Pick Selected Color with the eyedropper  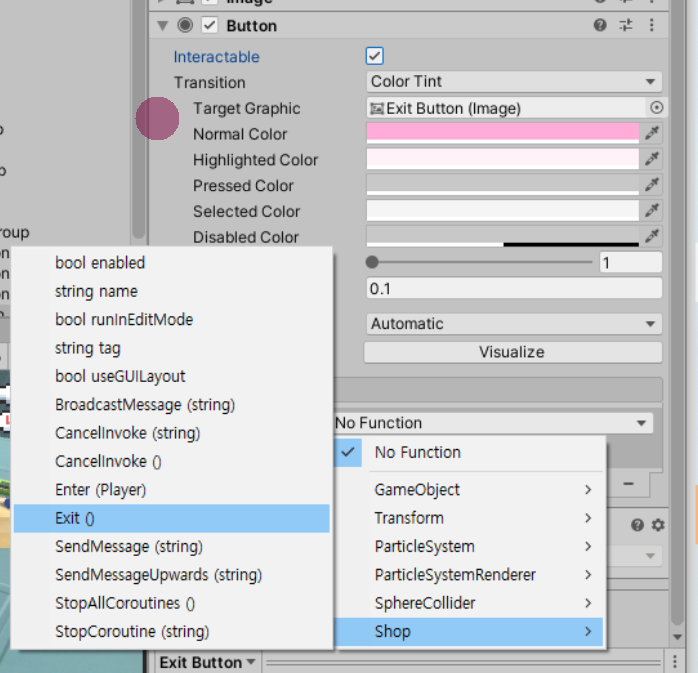652,210
